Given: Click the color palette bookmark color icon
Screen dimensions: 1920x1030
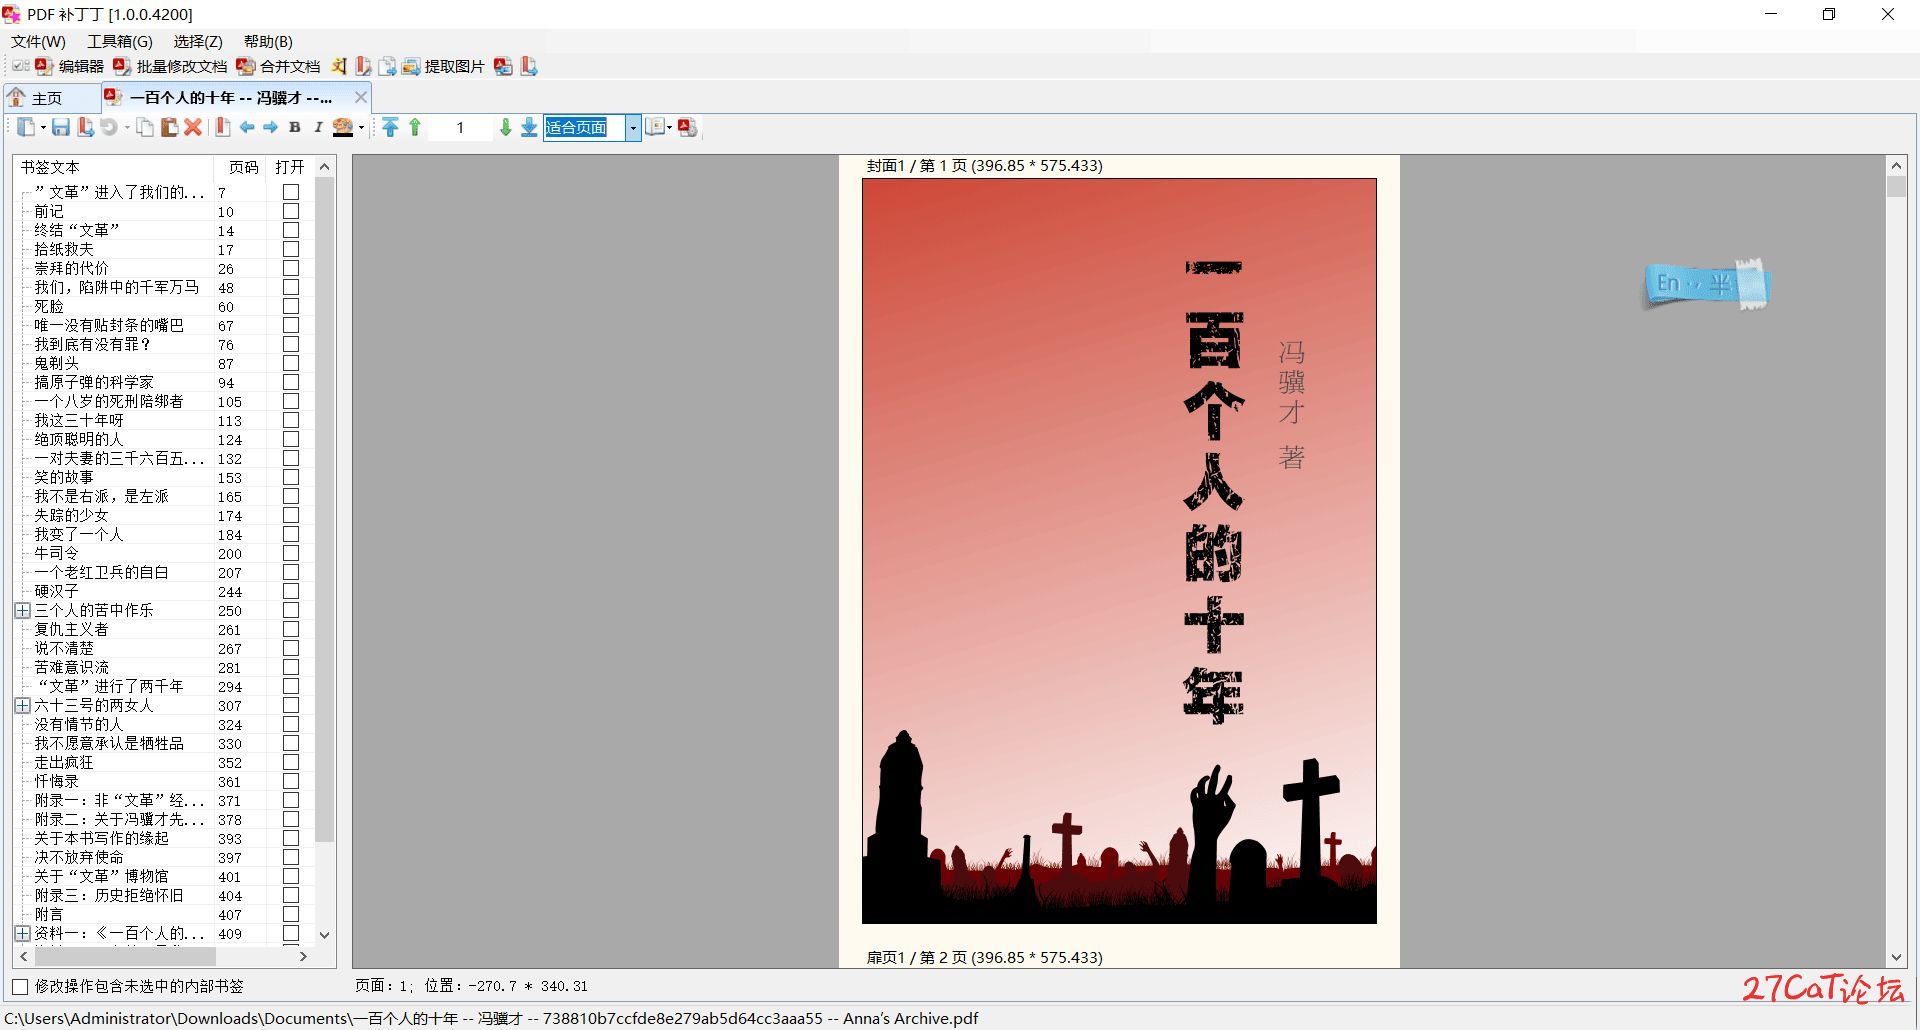Looking at the screenshot, I should pyautogui.click(x=343, y=127).
